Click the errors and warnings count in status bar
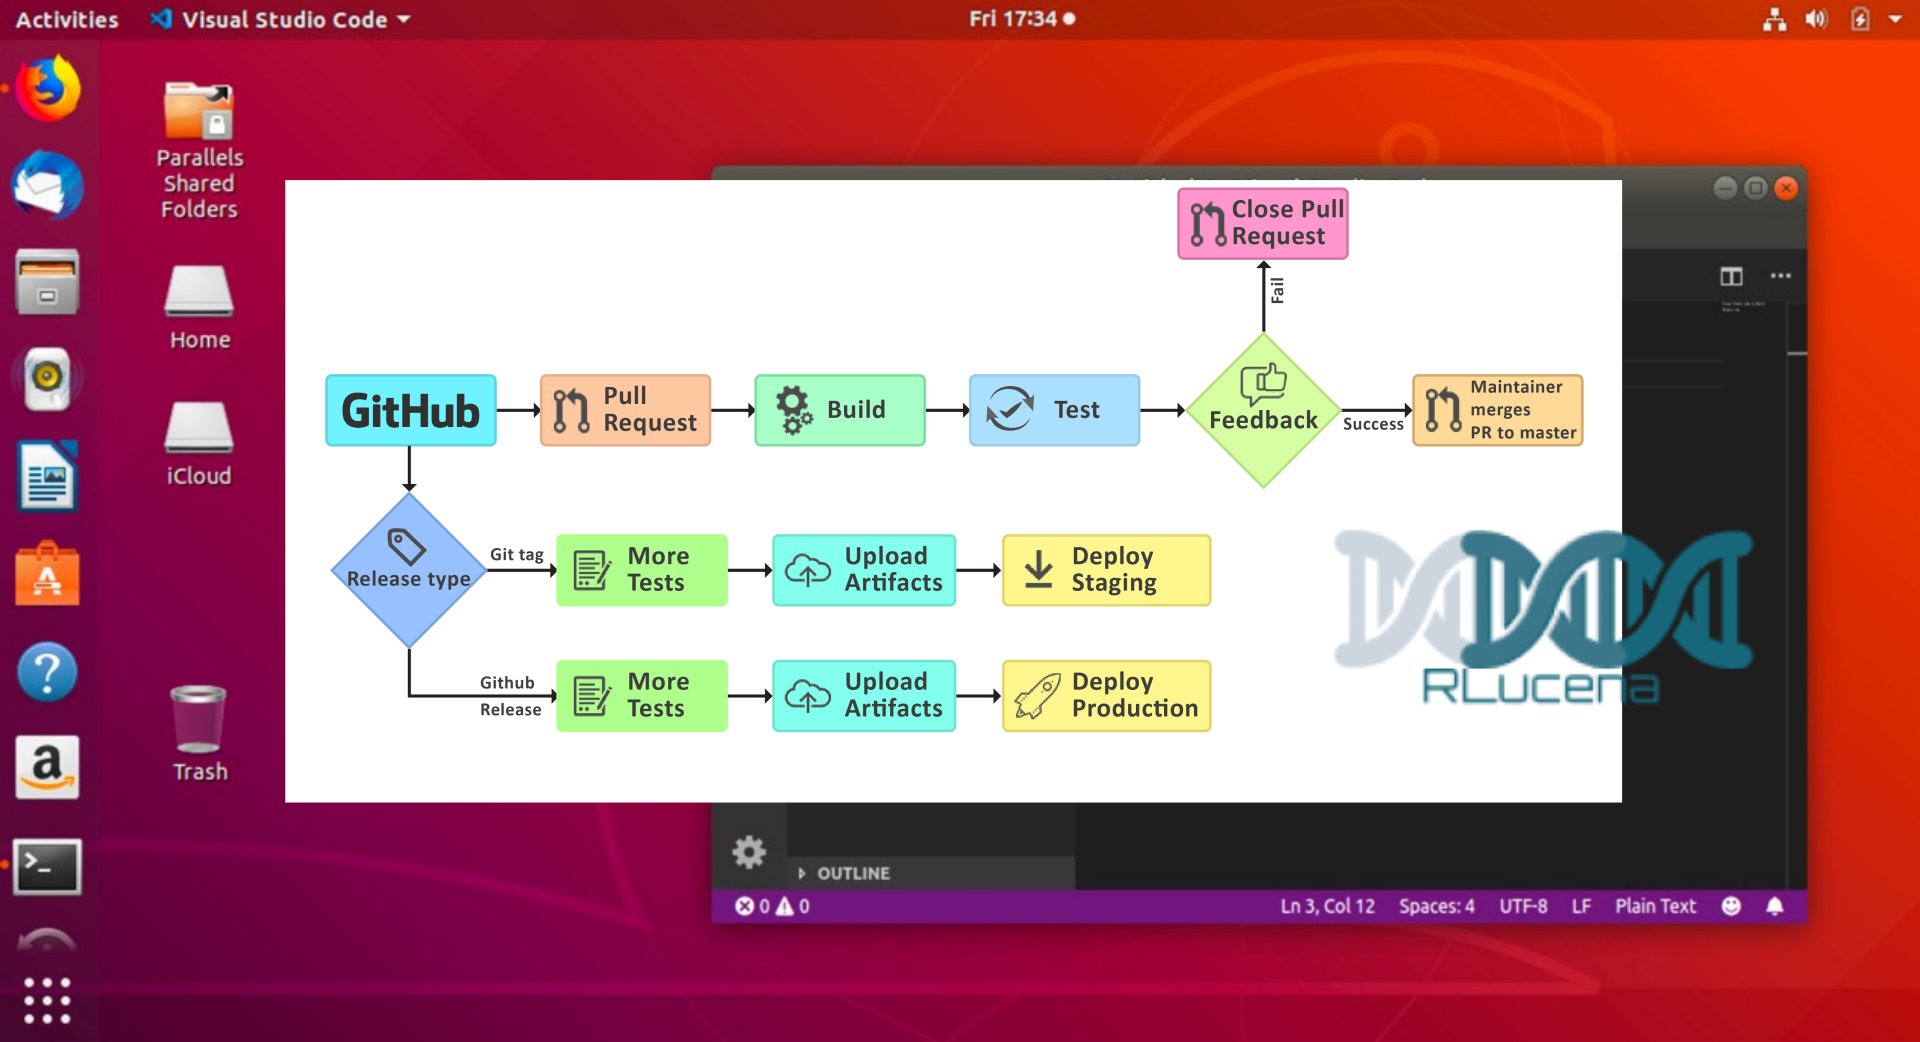Image resolution: width=1920 pixels, height=1042 pixels. click(x=772, y=906)
